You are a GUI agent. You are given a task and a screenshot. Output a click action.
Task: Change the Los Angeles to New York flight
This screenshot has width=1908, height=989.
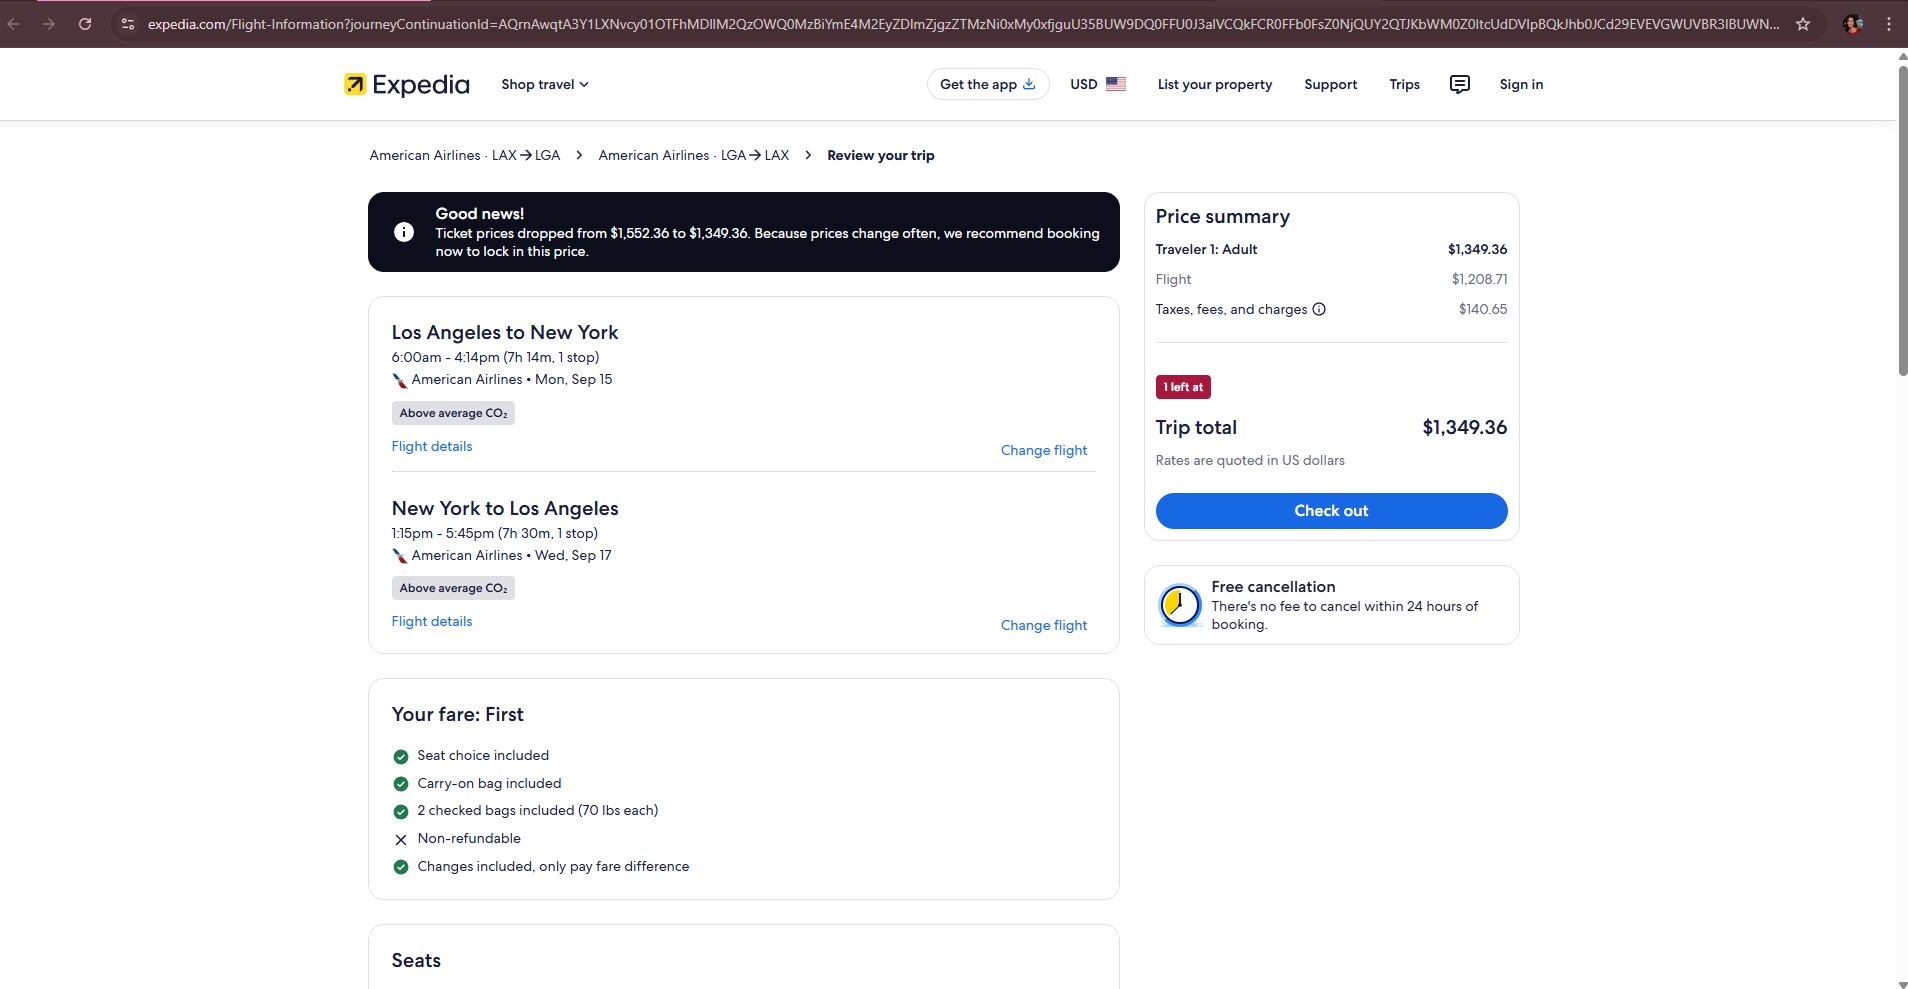1044,451
